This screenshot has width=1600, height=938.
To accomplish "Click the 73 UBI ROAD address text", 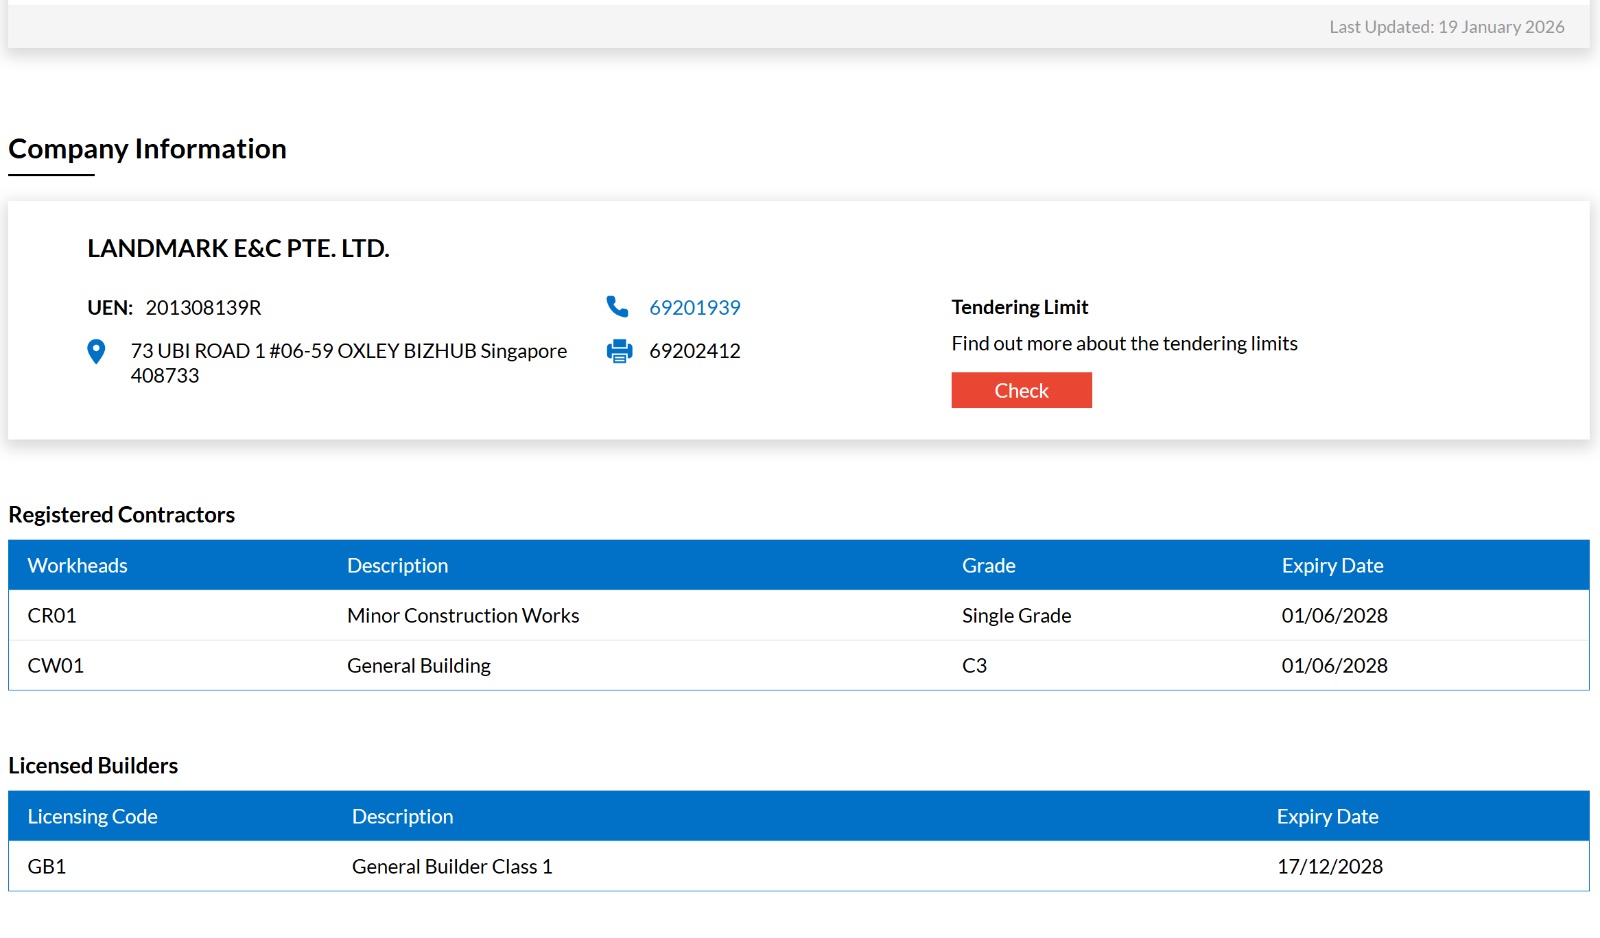I will (348, 352).
